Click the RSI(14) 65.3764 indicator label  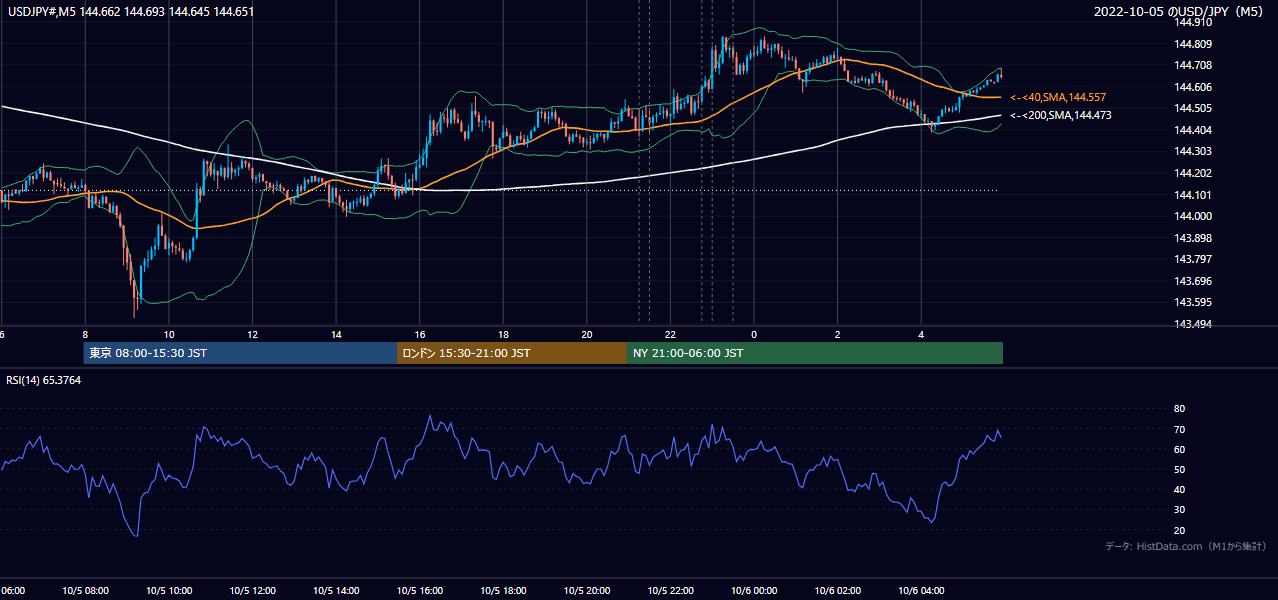[44, 380]
